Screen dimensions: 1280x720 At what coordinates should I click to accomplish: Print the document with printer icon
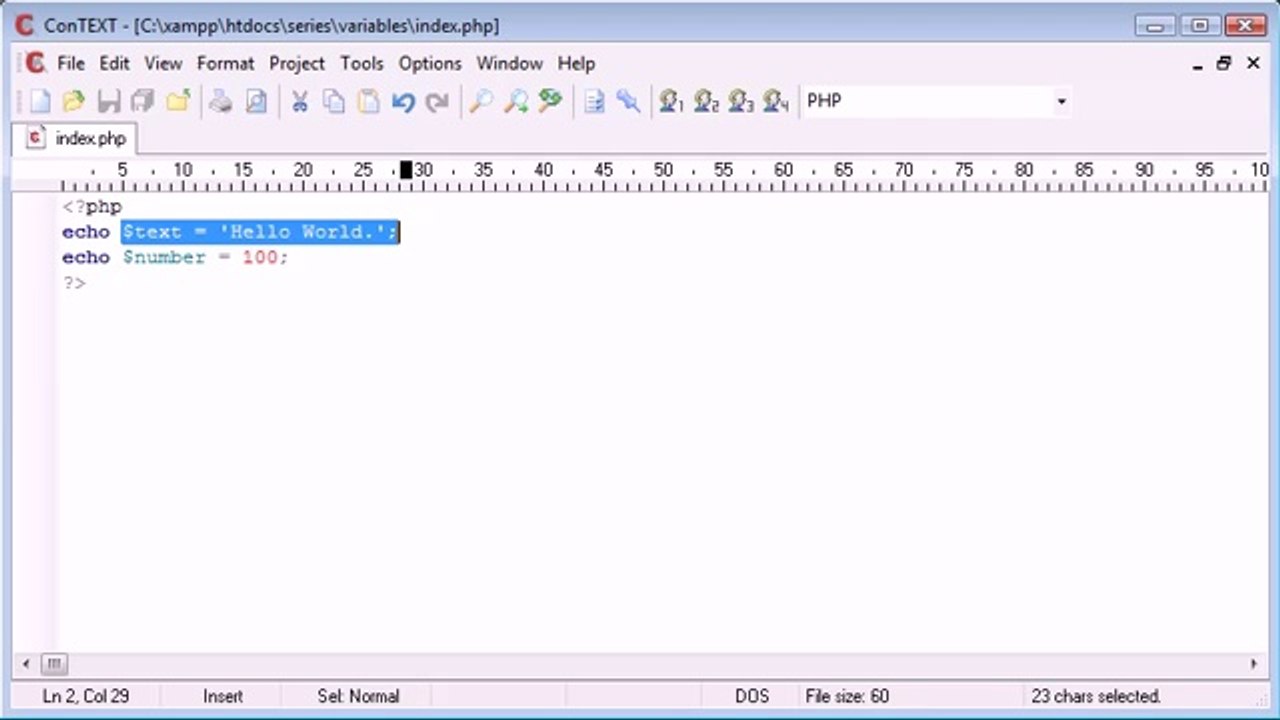coord(222,101)
